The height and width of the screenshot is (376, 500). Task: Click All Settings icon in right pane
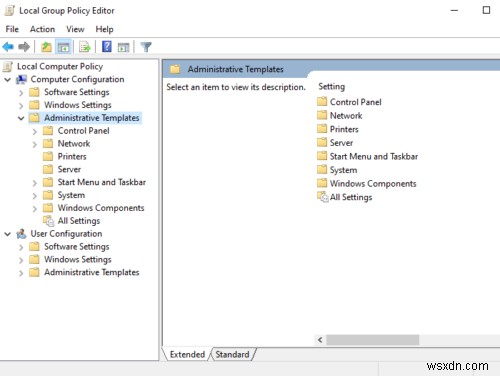point(322,197)
